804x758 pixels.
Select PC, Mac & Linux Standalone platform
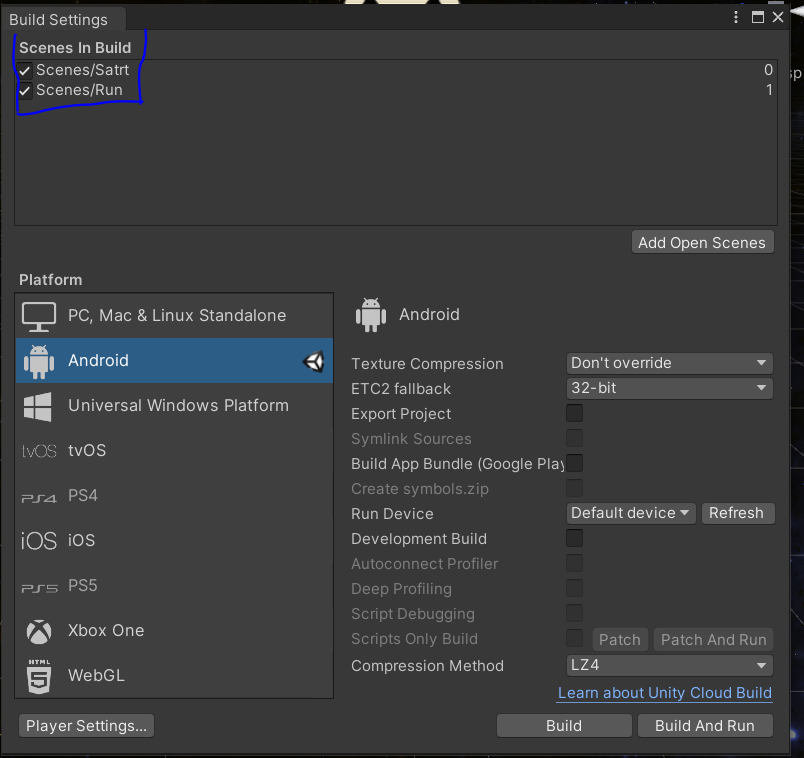(174, 315)
